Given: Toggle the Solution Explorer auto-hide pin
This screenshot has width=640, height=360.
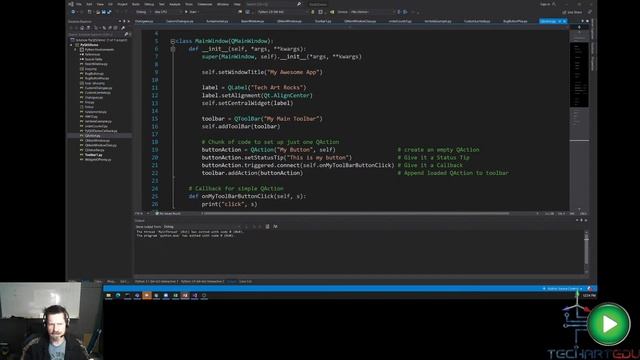Looking at the screenshot, I should (x=124, y=21).
